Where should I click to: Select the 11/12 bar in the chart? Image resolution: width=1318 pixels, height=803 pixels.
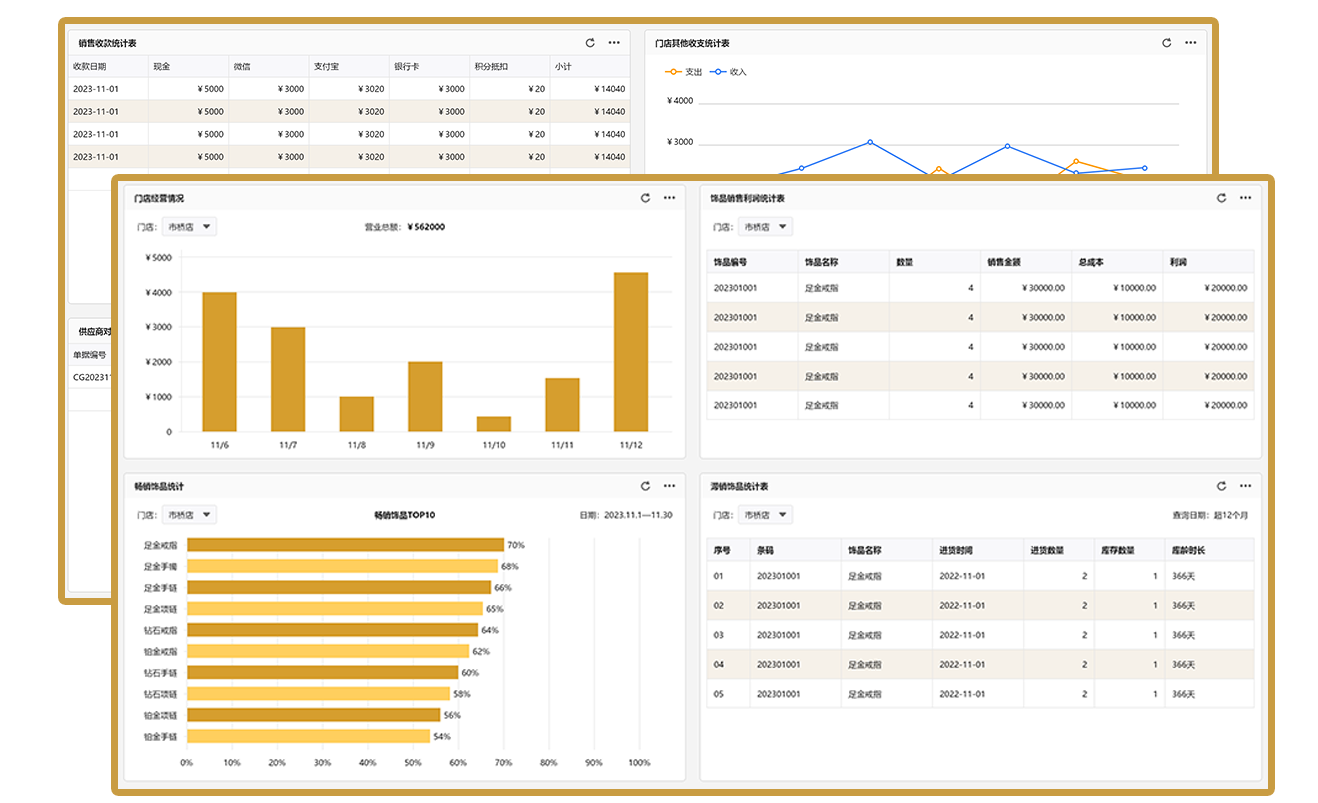point(630,352)
